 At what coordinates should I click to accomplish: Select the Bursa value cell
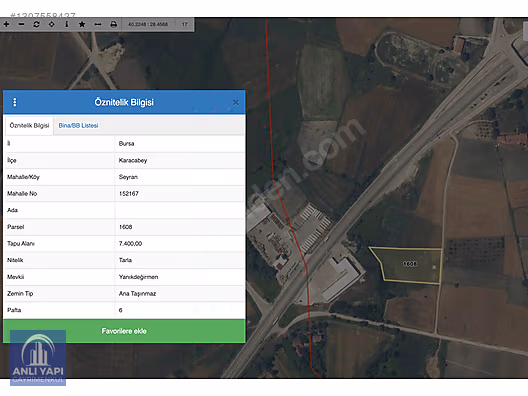pos(179,143)
